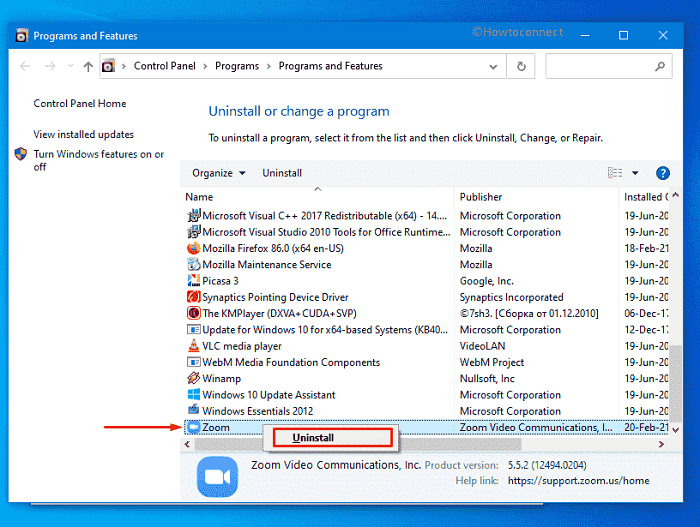The image size is (700, 527).
Task: Click the 18-Feb-21 installed date
Action: pyautogui.click(x=646, y=248)
